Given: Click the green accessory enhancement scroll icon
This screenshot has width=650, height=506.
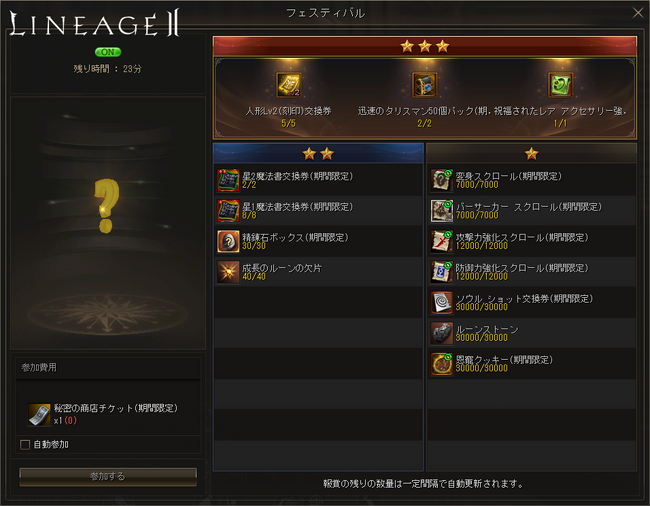Looking at the screenshot, I should click(560, 85).
